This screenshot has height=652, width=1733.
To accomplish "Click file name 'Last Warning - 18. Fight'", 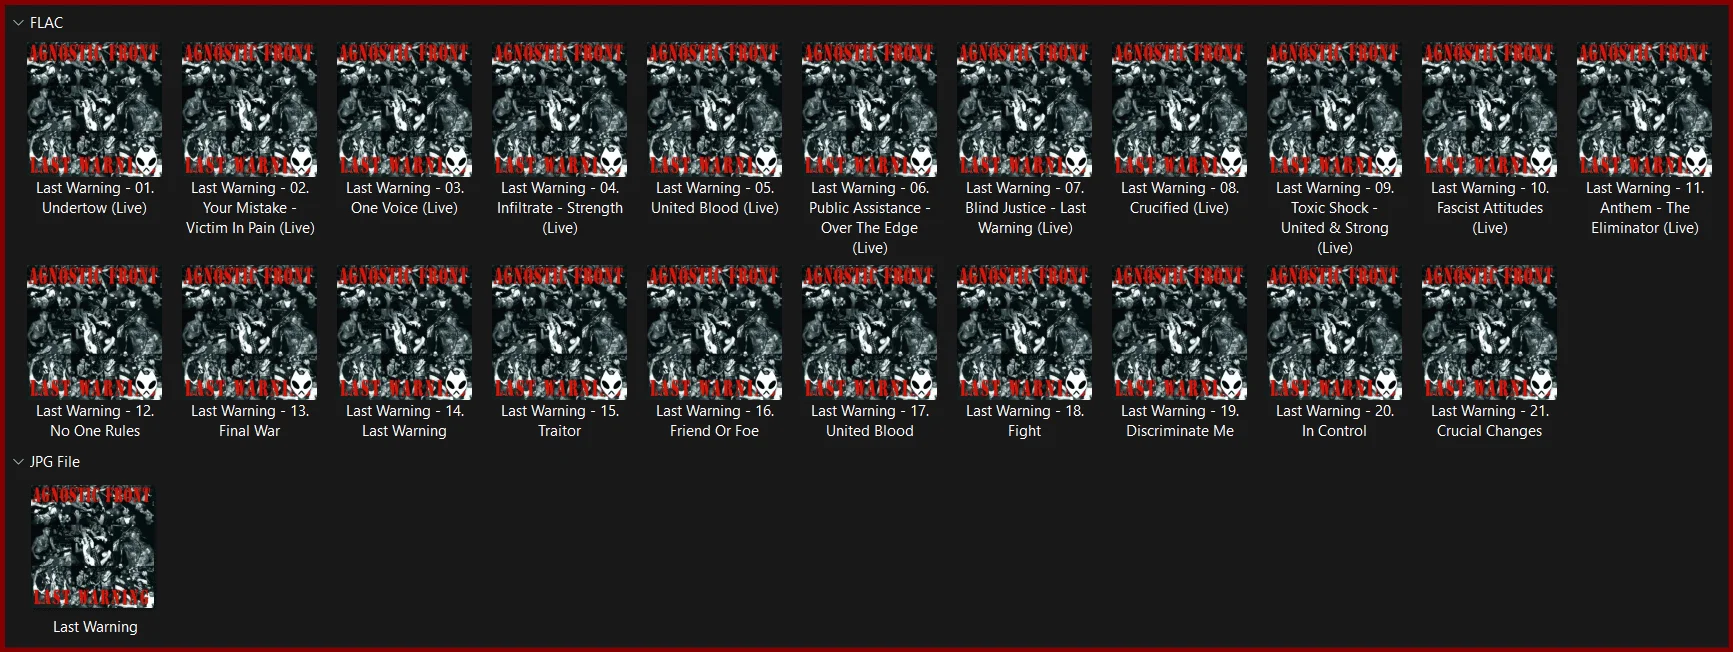I will click(1025, 421).
